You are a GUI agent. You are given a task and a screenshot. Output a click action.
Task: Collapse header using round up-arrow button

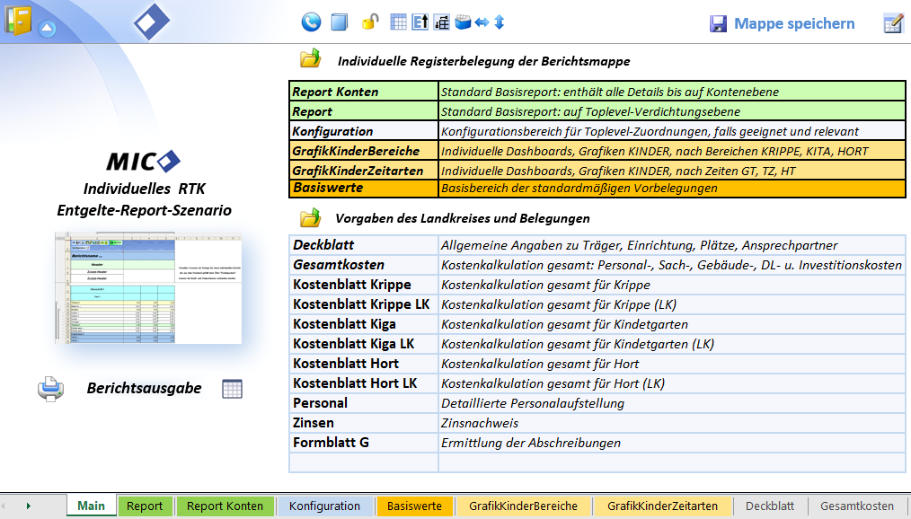click(x=47, y=28)
